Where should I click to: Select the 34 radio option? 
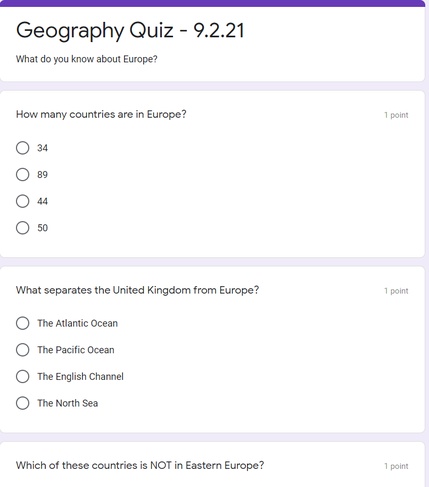[22, 148]
